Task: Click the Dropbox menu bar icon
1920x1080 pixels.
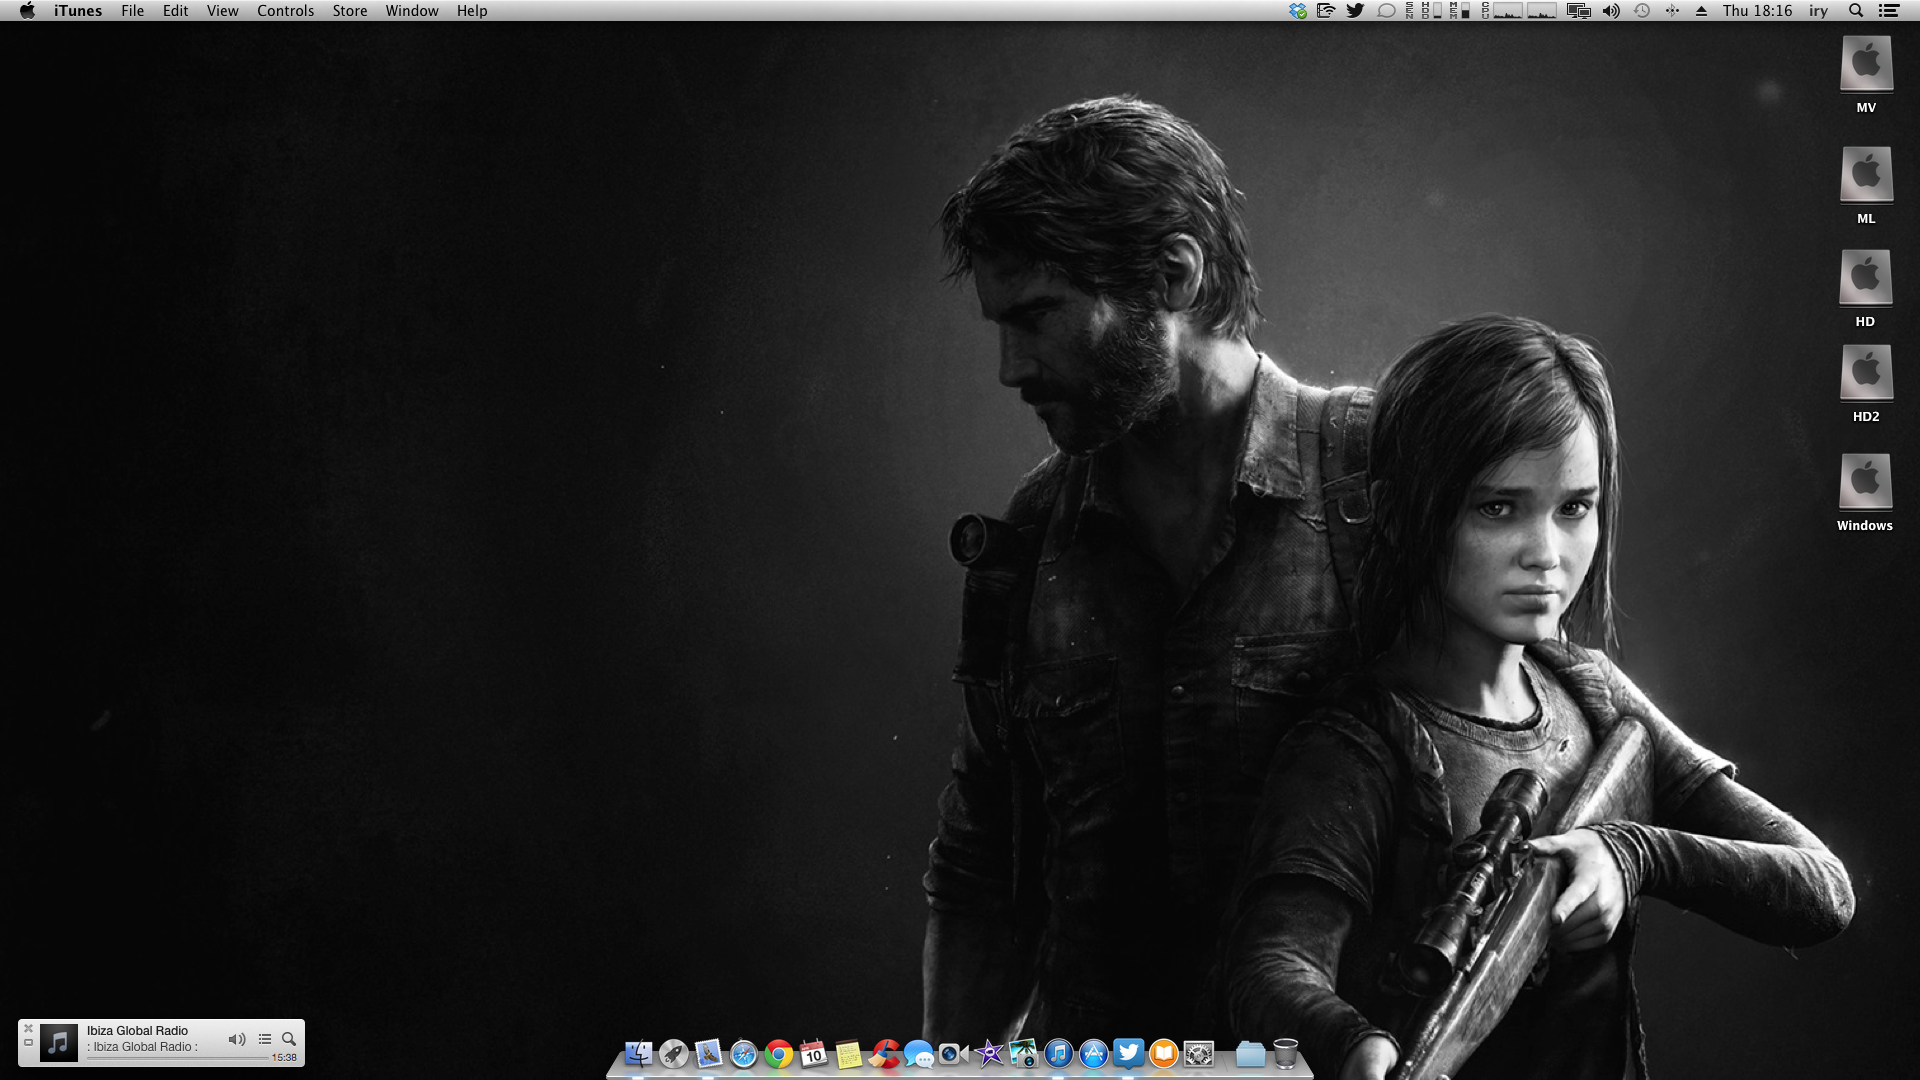Action: coord(1298,11)
